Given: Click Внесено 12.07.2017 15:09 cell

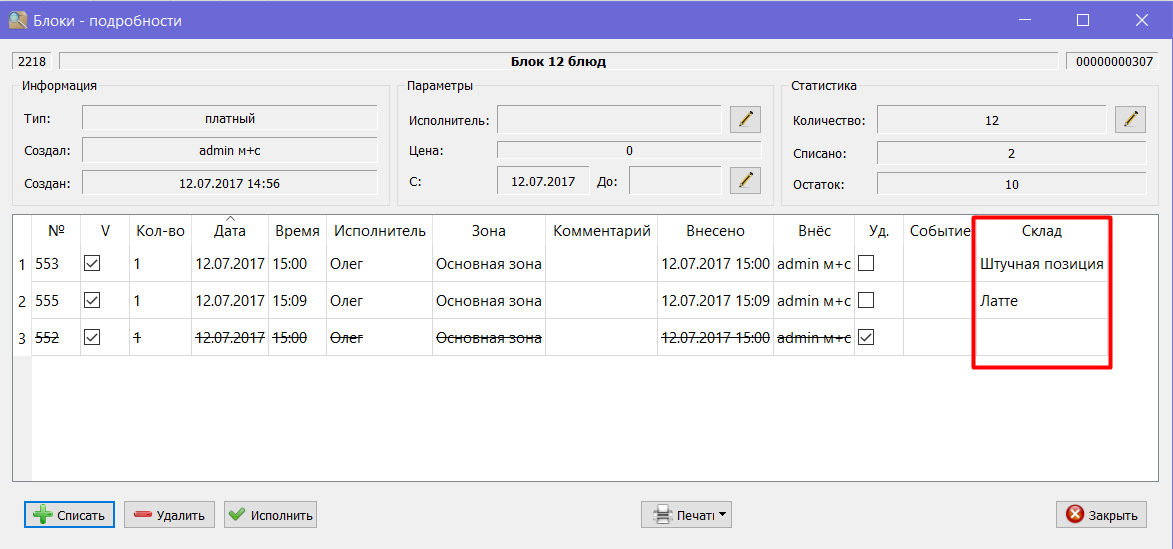Looking at the screenshot, I should pos(715,301).
